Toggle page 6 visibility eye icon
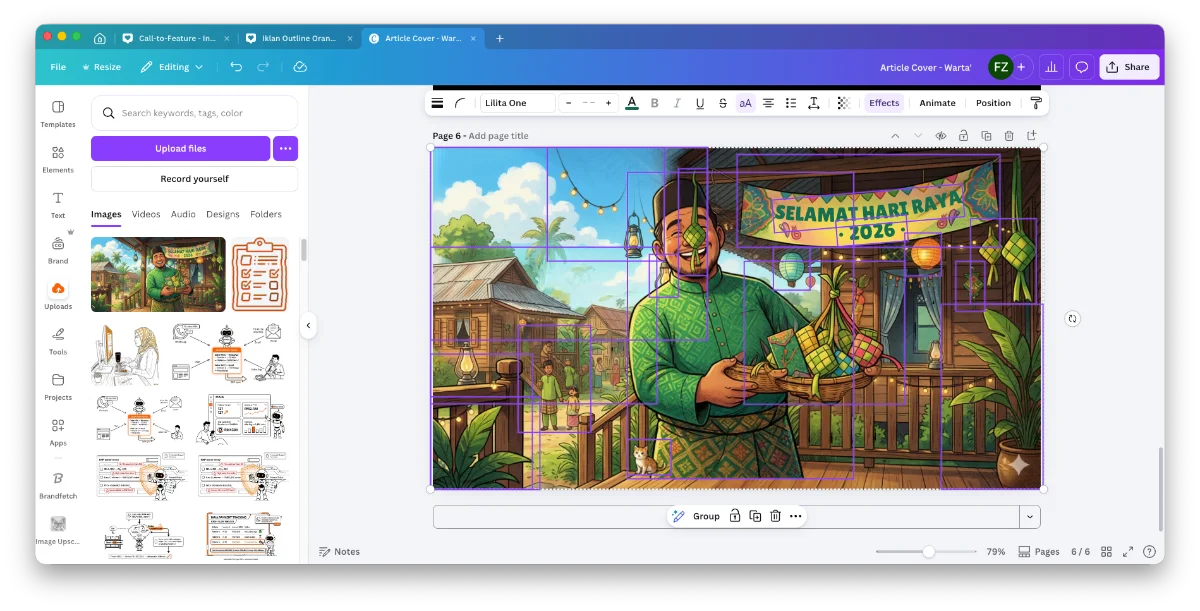Image resolution: width=1200 pixels, height=611 pixels. point(940,136)
